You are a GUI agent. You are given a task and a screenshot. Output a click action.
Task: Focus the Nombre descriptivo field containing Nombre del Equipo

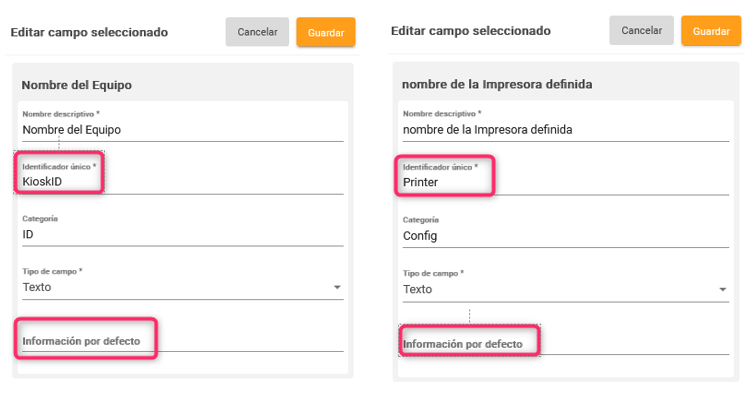183,130
